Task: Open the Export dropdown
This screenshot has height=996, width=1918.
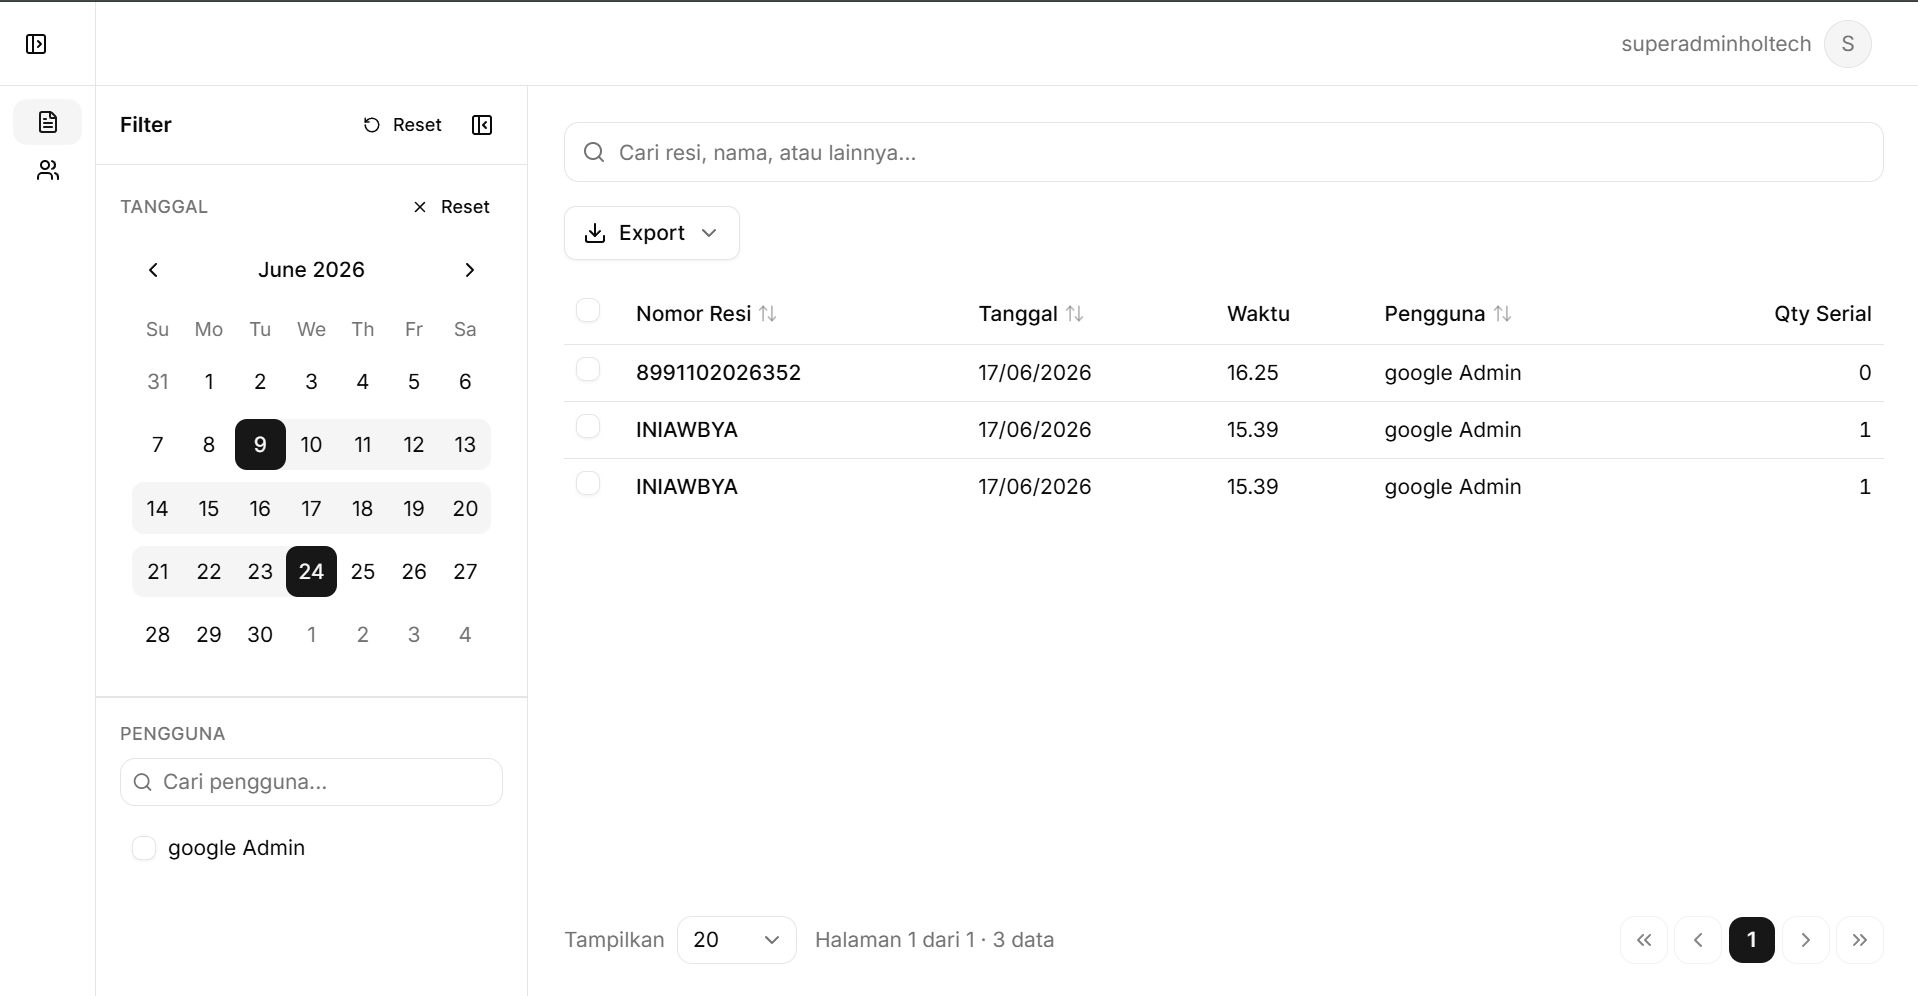Action: coord(652,233)
